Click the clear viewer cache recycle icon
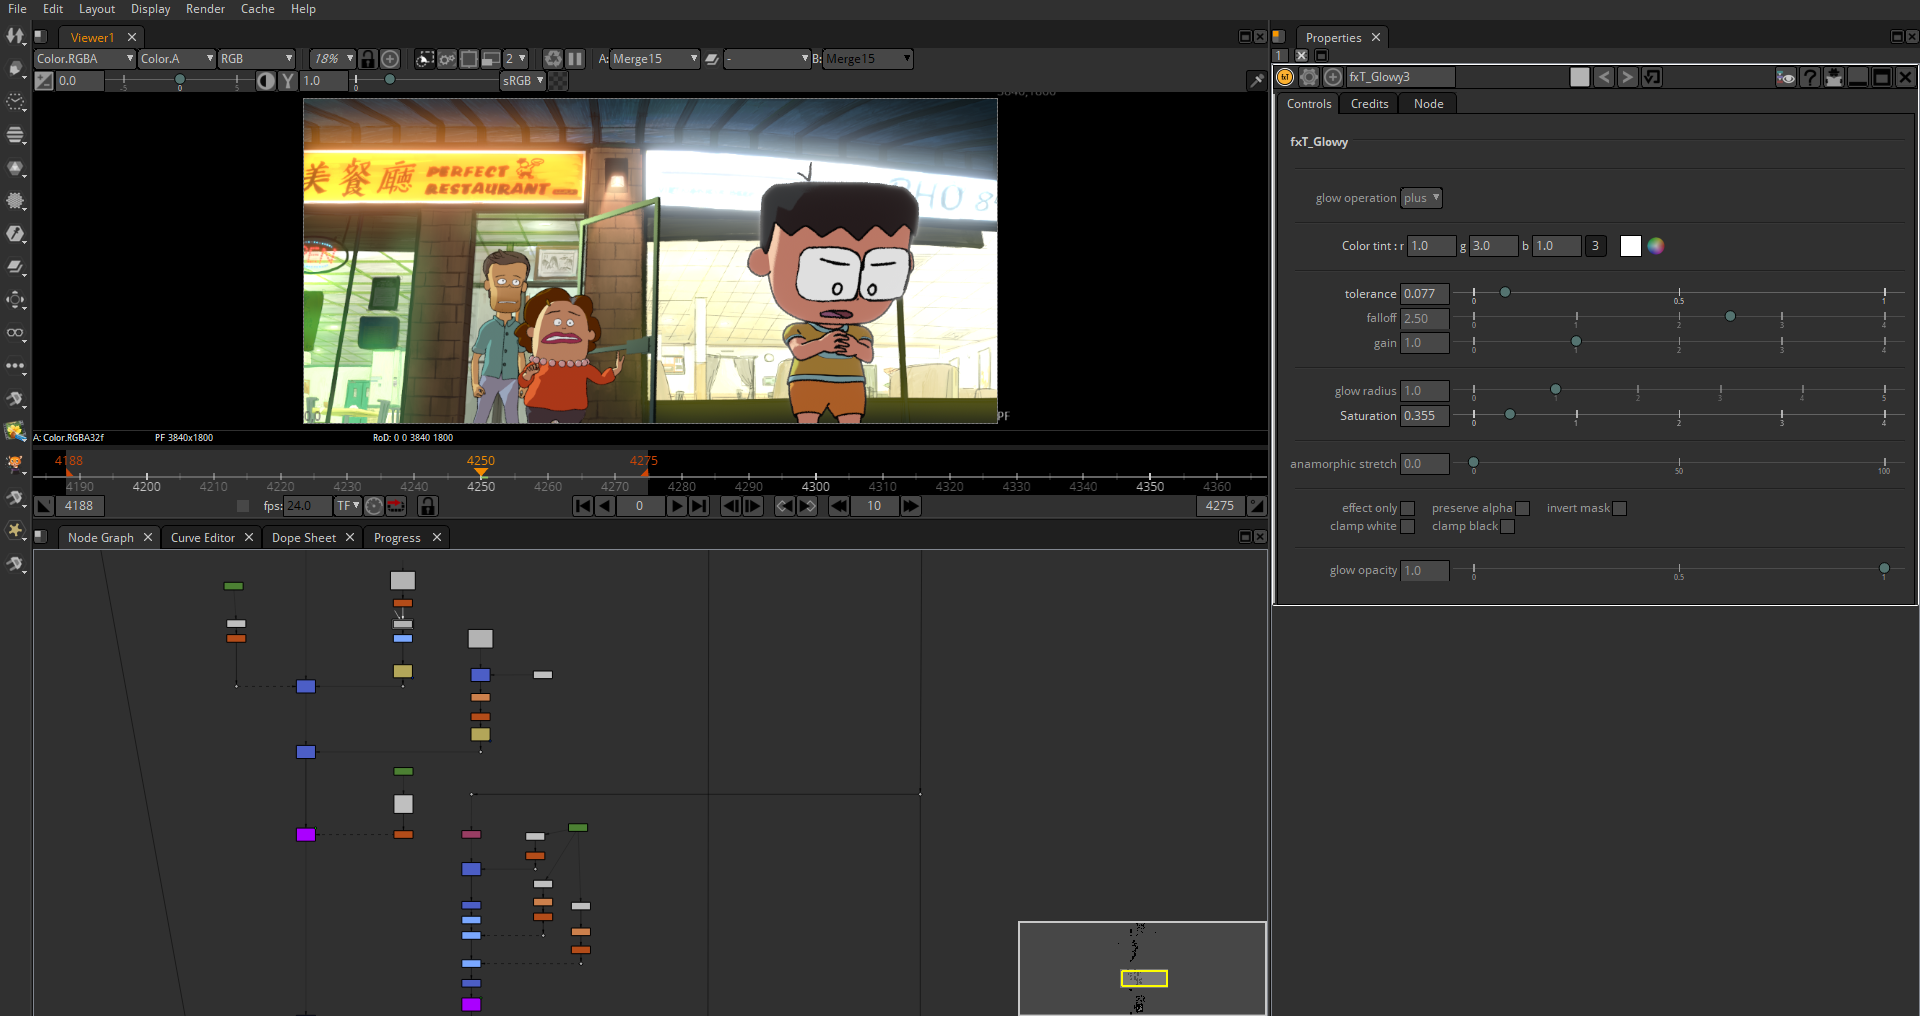The width and height of the screenshot is (1920, 1016). (x=553, y=59)
